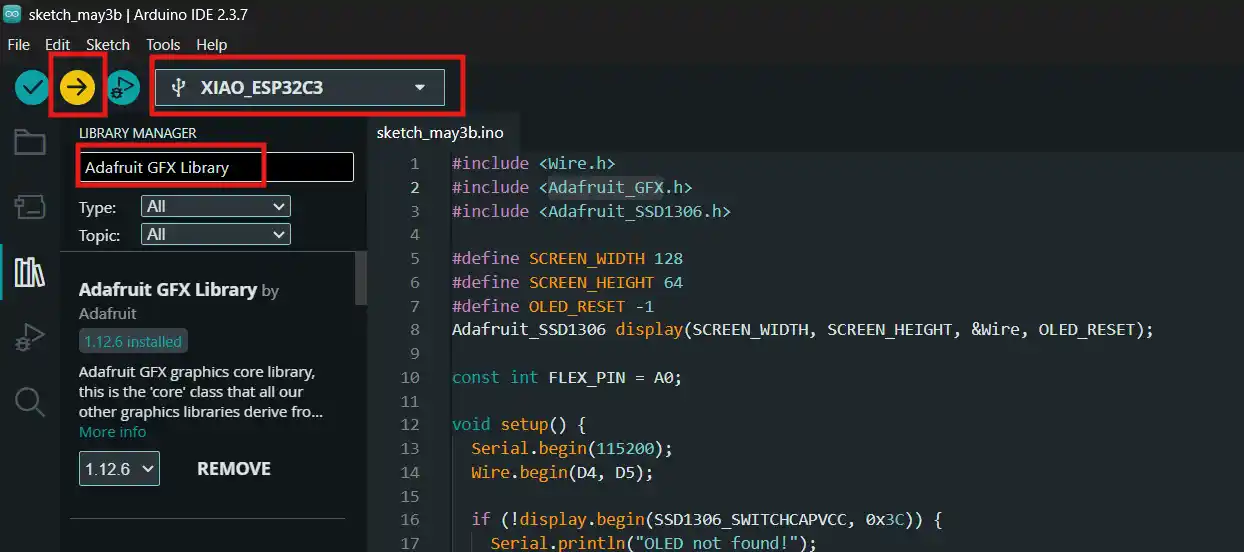Screen dimensions: 1244x552
Task: Upload the sketch with the arrow button
Action: (x=77, y=88)
